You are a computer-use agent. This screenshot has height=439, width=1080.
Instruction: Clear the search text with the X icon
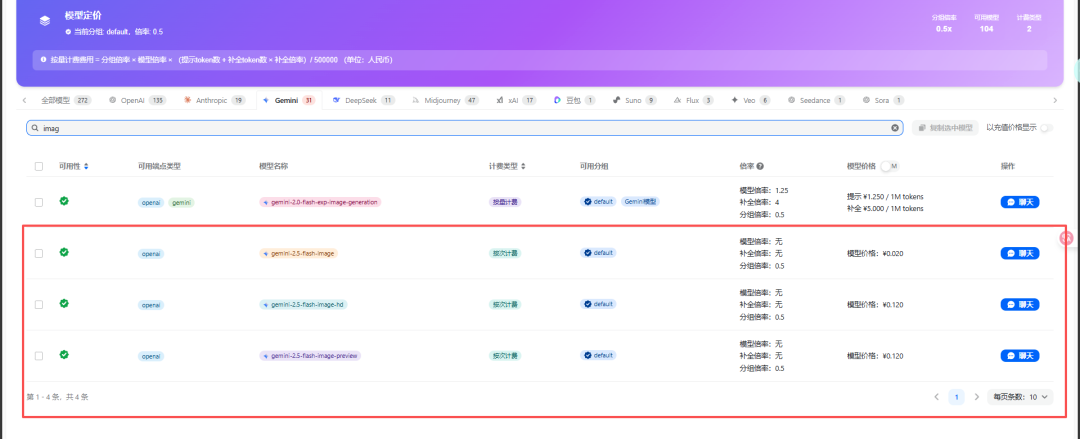[895, 128]
